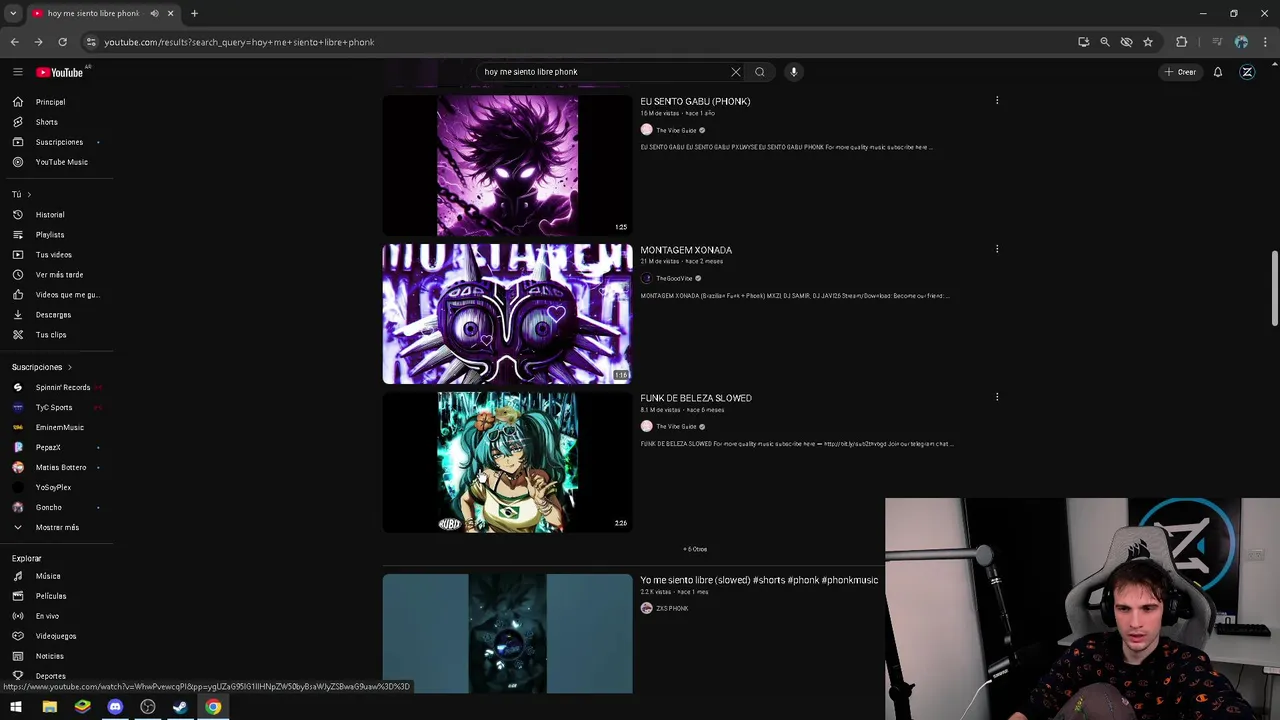Image resolution: width=1280 pixels, height=720 pixels.
Task: Open a new Chrome tab
Action: click(x=194, y=13)
